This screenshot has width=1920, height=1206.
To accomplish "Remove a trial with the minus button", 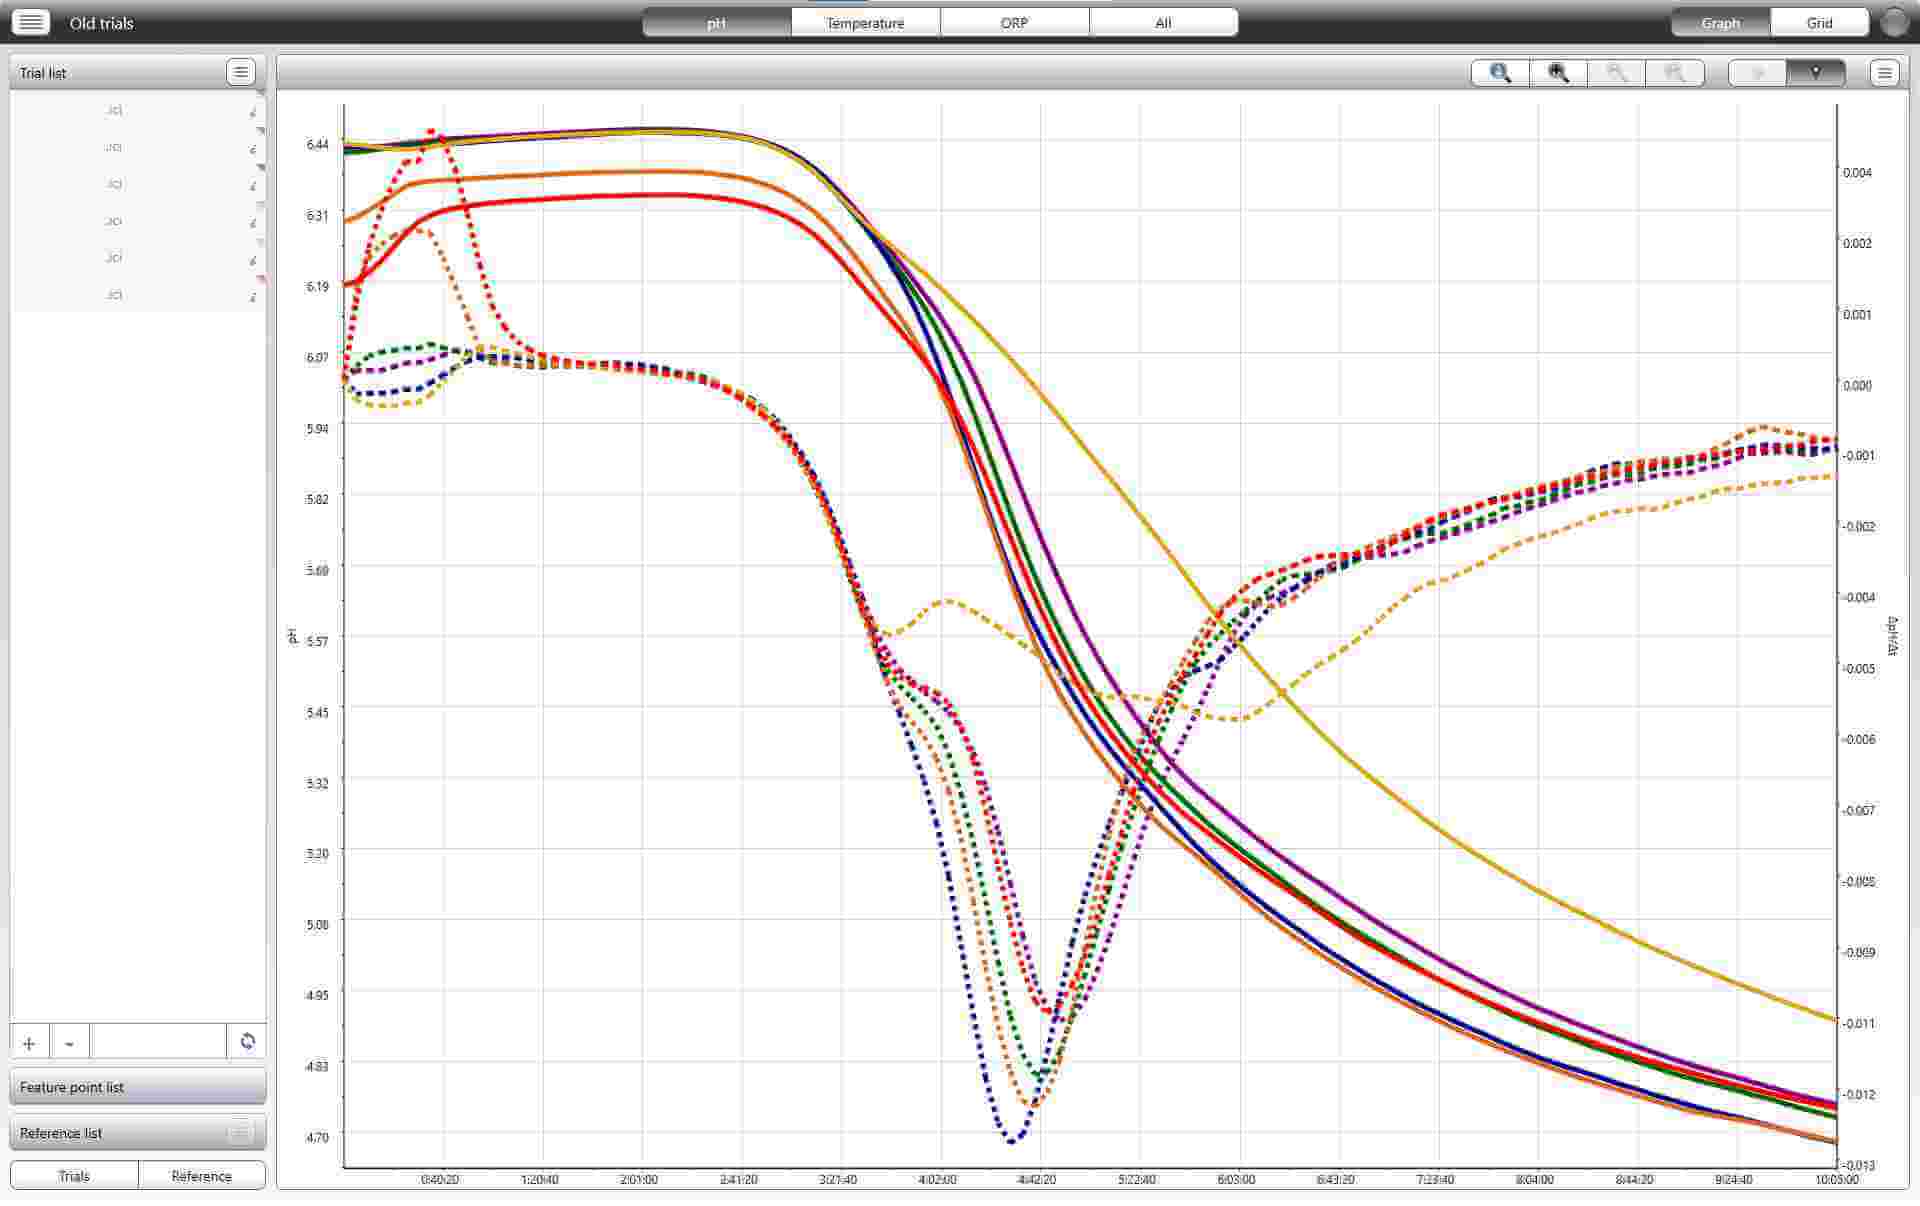I will point(69,1043).
